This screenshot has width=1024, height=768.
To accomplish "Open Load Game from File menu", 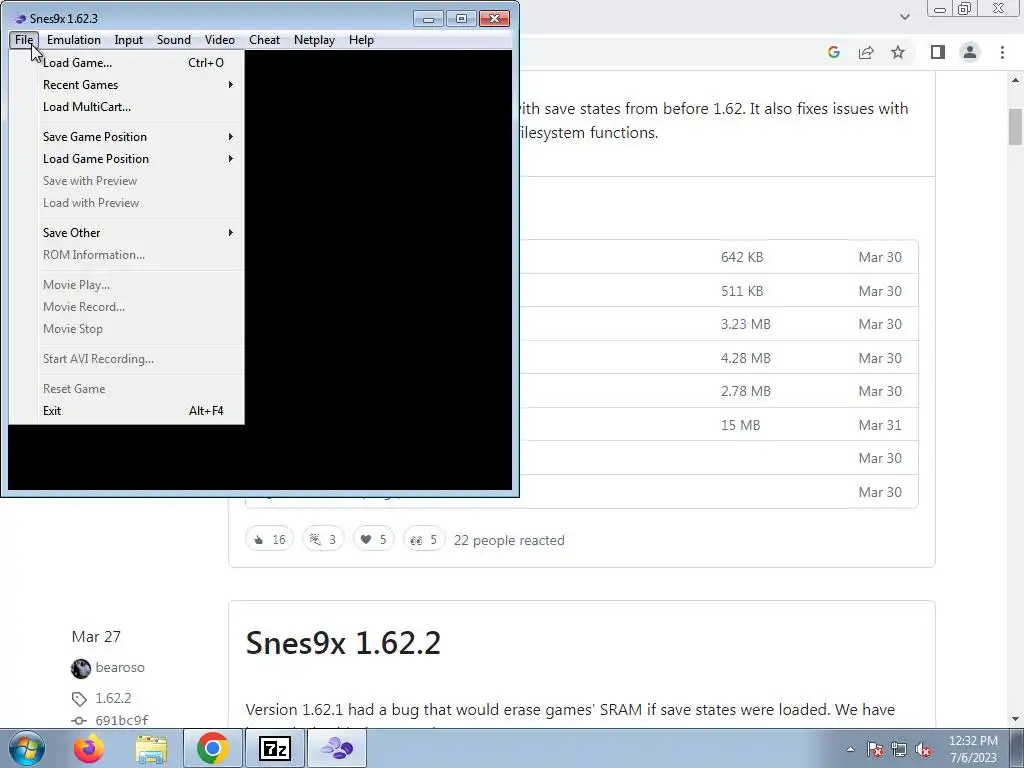I will tap(127, 63).
